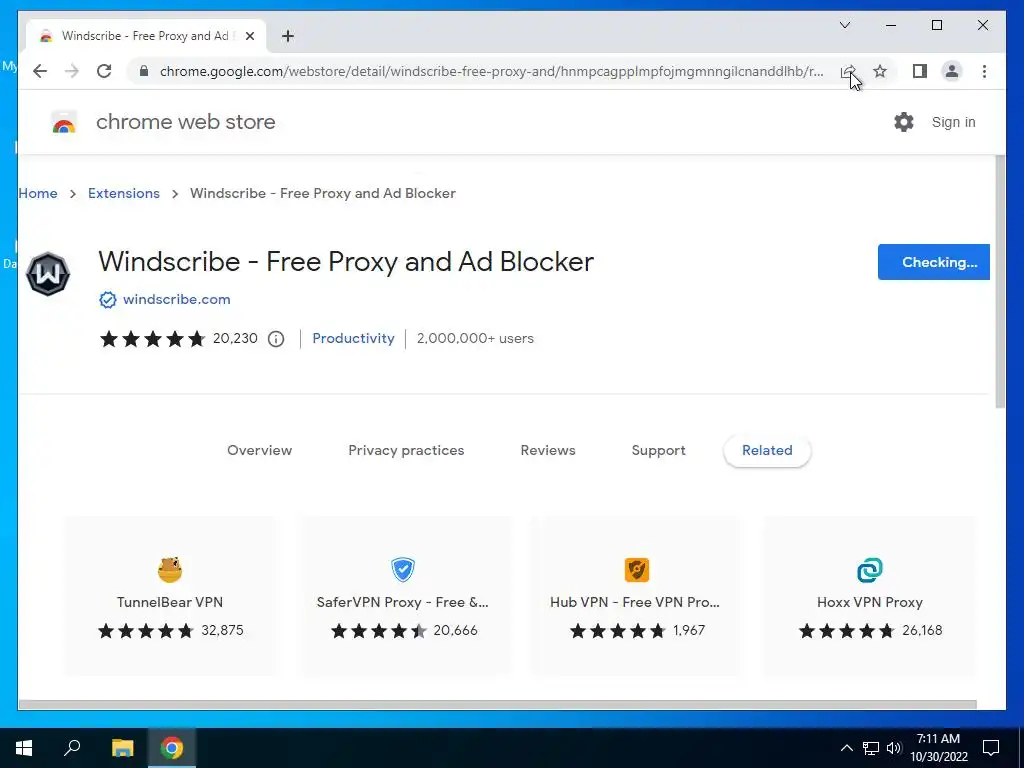
Task: Open the tab search chevron
Action: pos(844,25)
